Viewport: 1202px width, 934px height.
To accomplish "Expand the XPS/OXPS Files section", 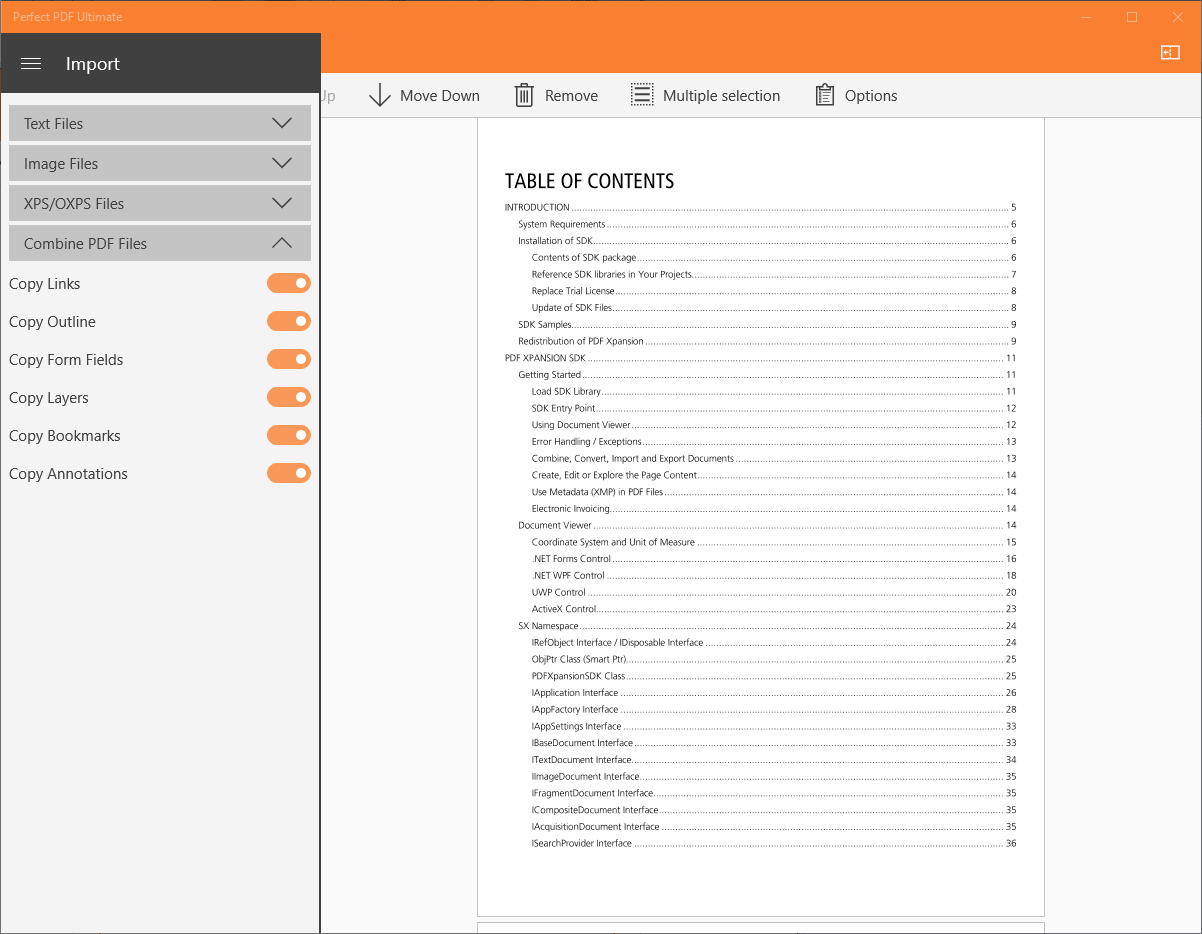I will pos(159,202).
